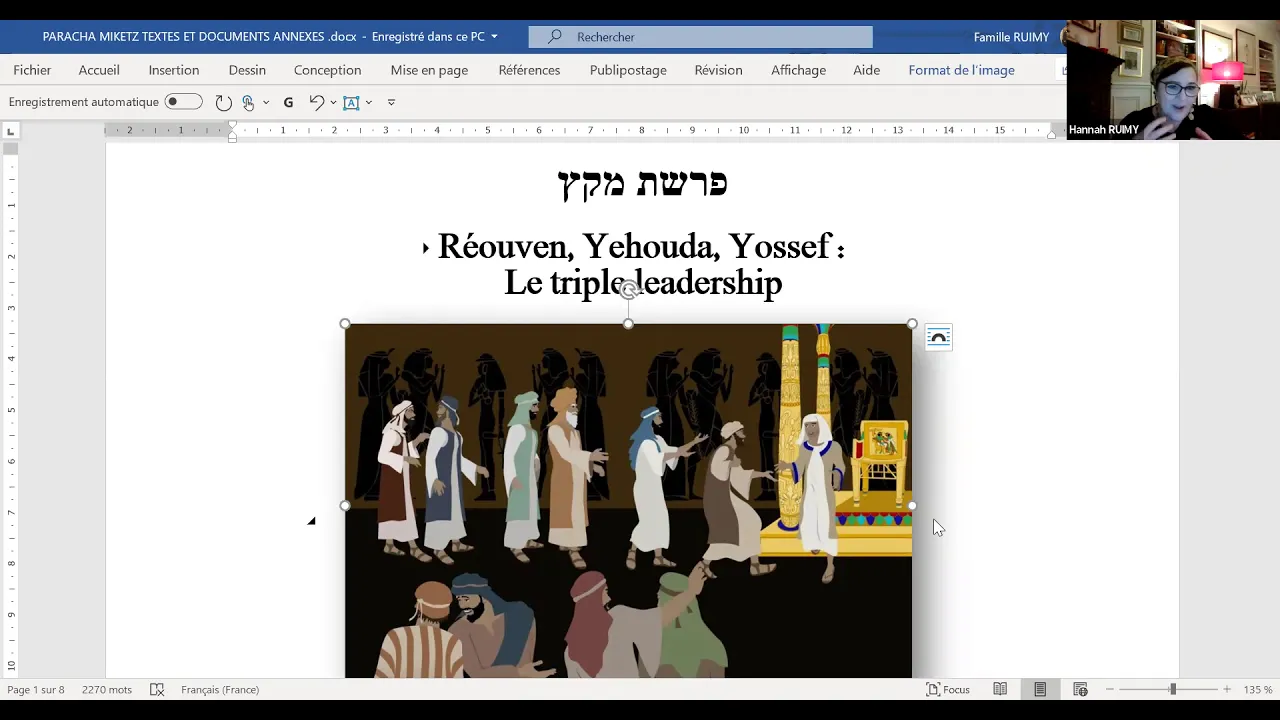The image size is (1280, 720).
Task: Toggle the Enregistrement automatique switch
Action: point(183,102)
